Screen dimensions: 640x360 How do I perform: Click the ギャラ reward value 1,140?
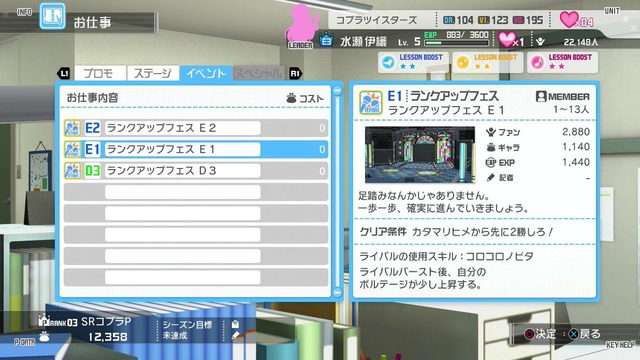(576, 147)
